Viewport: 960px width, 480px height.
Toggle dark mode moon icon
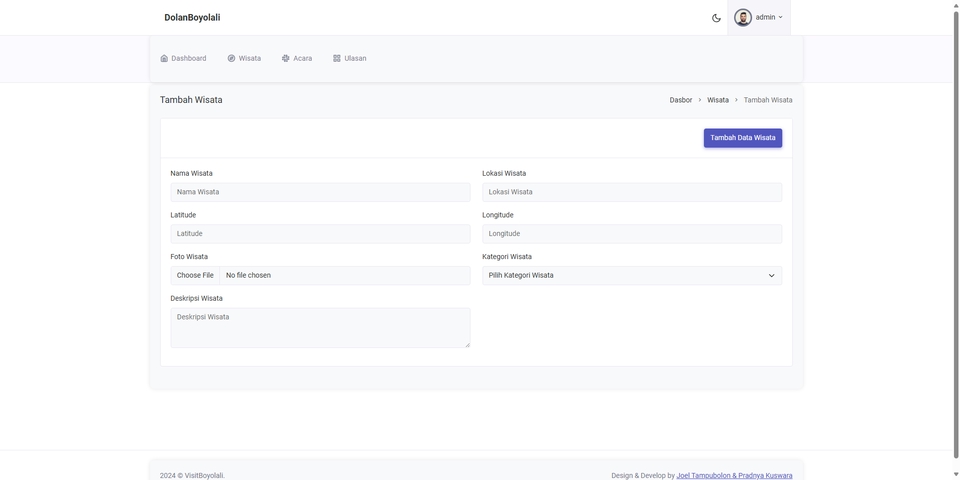[716, 18]
